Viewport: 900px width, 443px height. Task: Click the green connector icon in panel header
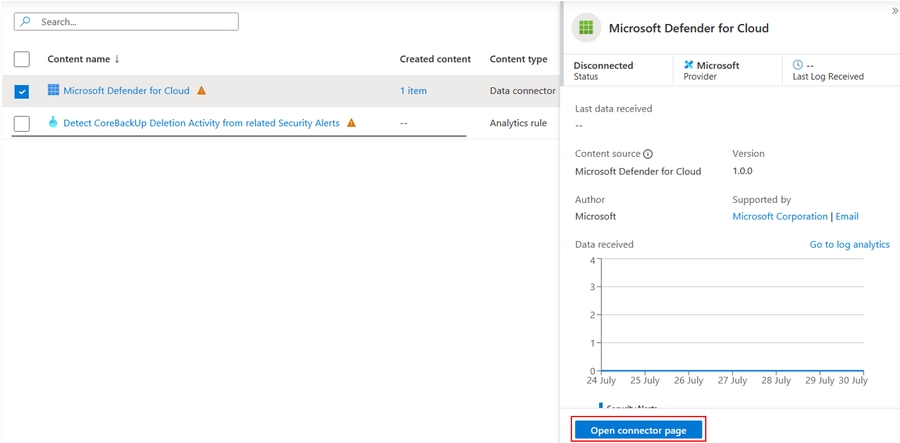[587, 28]
